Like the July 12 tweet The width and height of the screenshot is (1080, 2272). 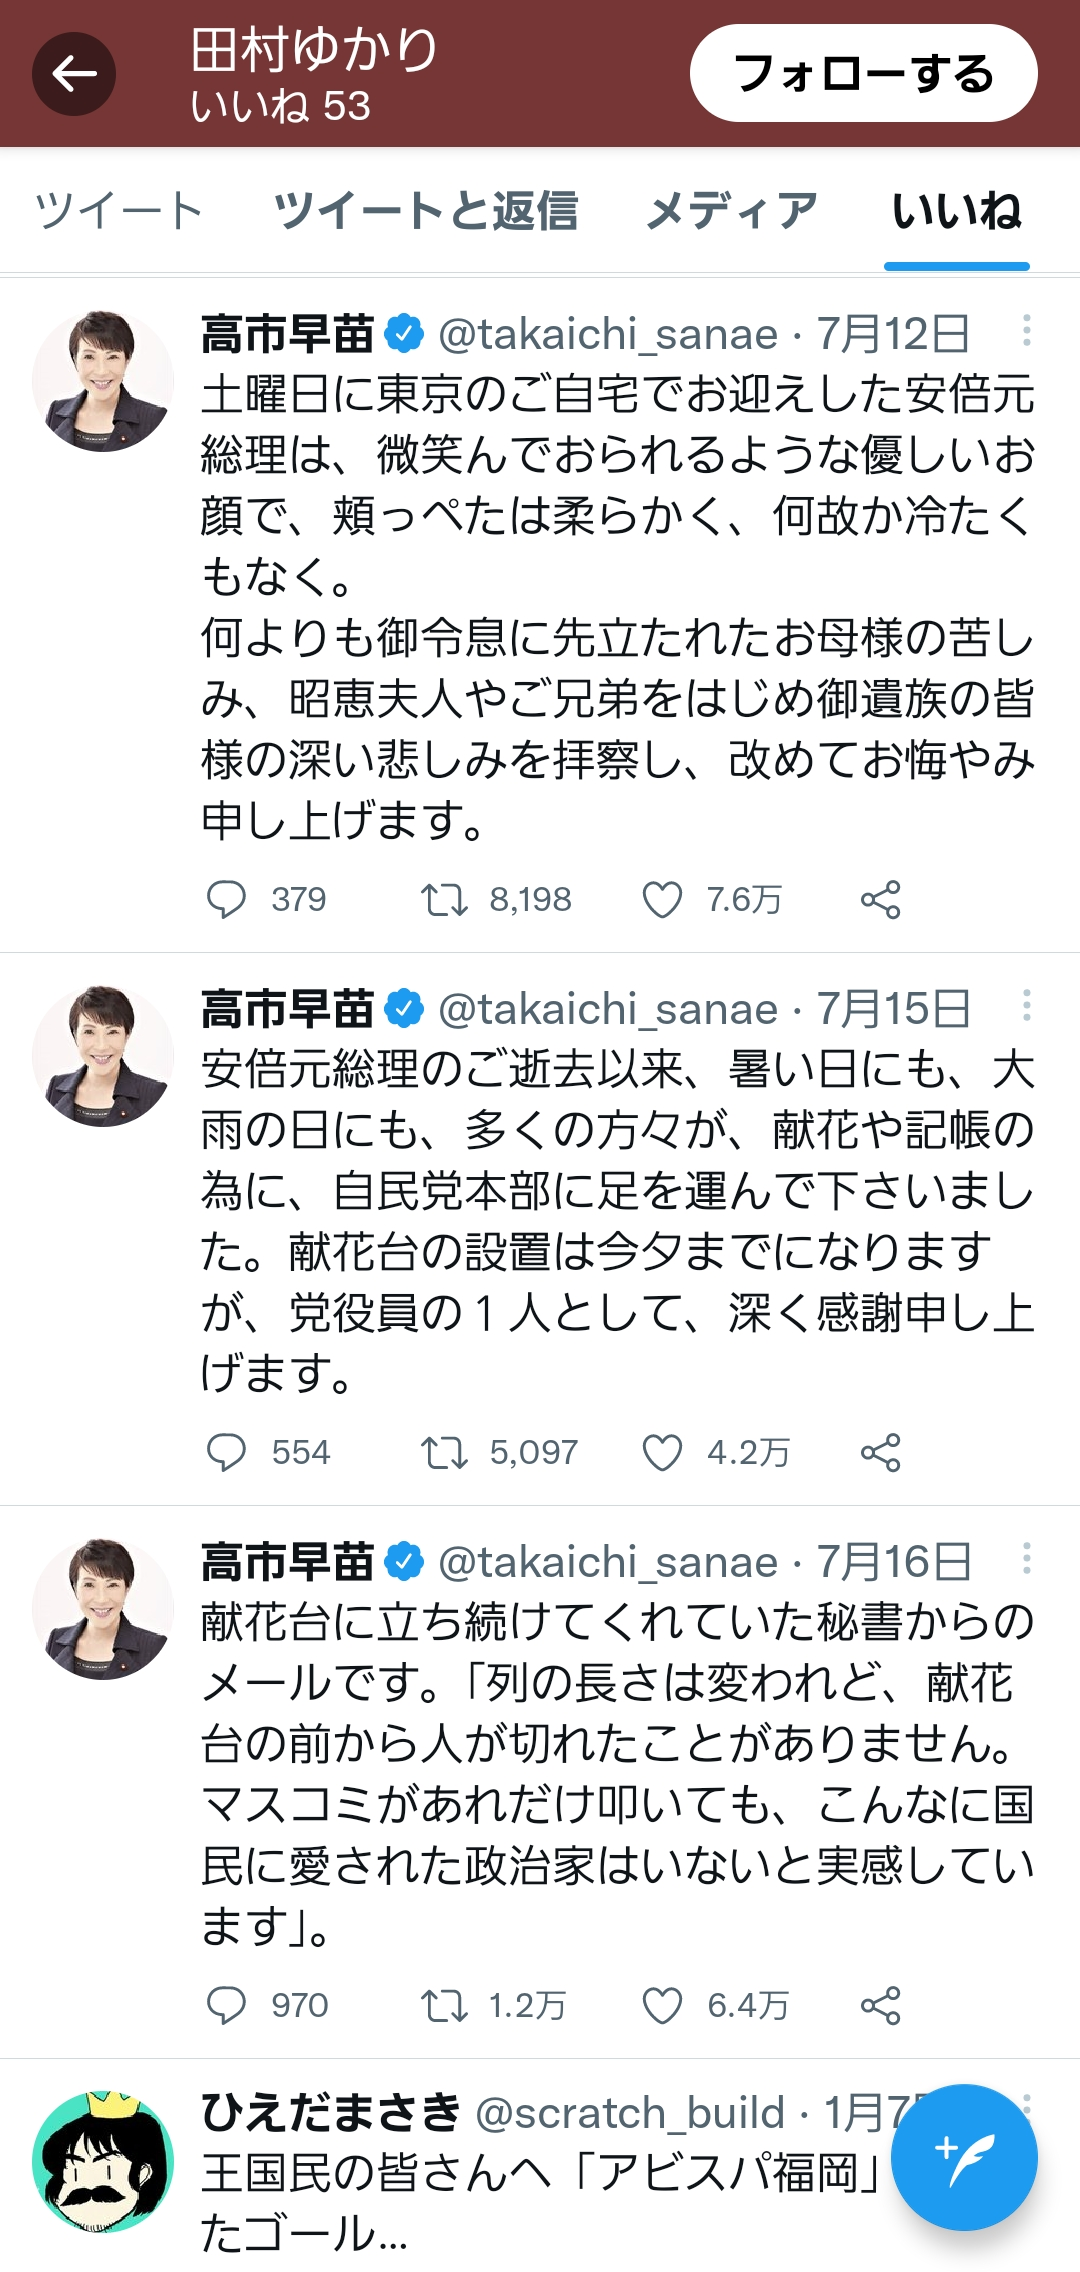coord(662,900)
